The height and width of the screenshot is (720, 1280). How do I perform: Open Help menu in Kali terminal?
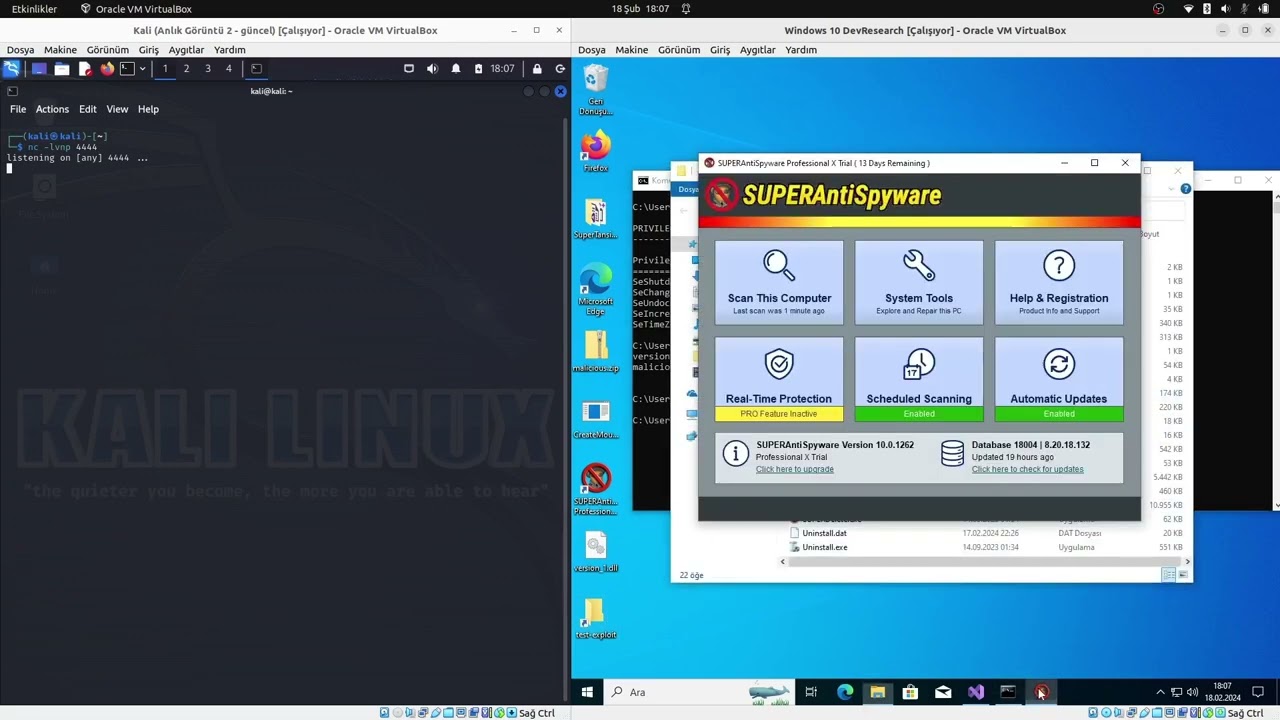tap(148, 109)
